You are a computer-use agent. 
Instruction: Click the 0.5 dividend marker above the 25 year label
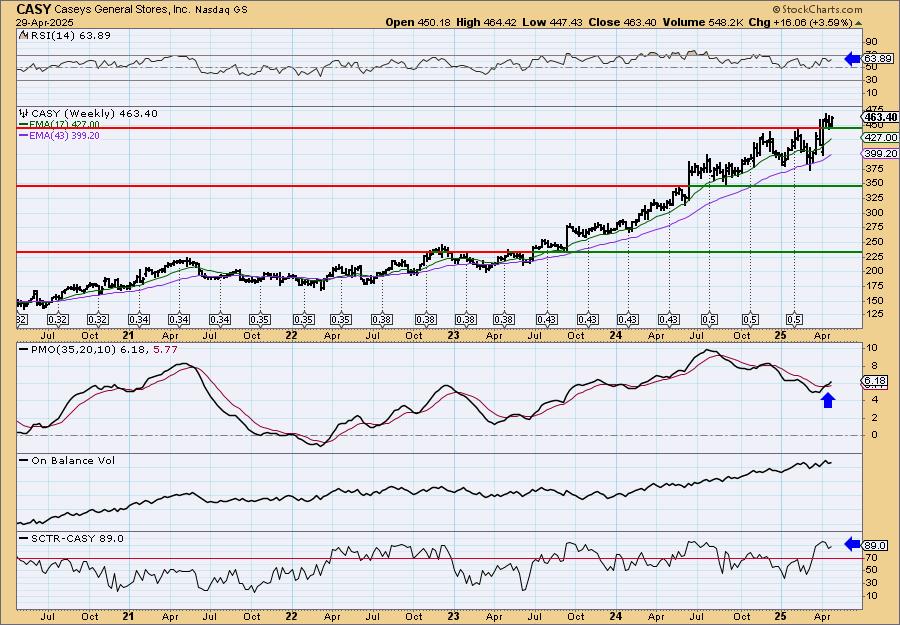click(794, 319)
